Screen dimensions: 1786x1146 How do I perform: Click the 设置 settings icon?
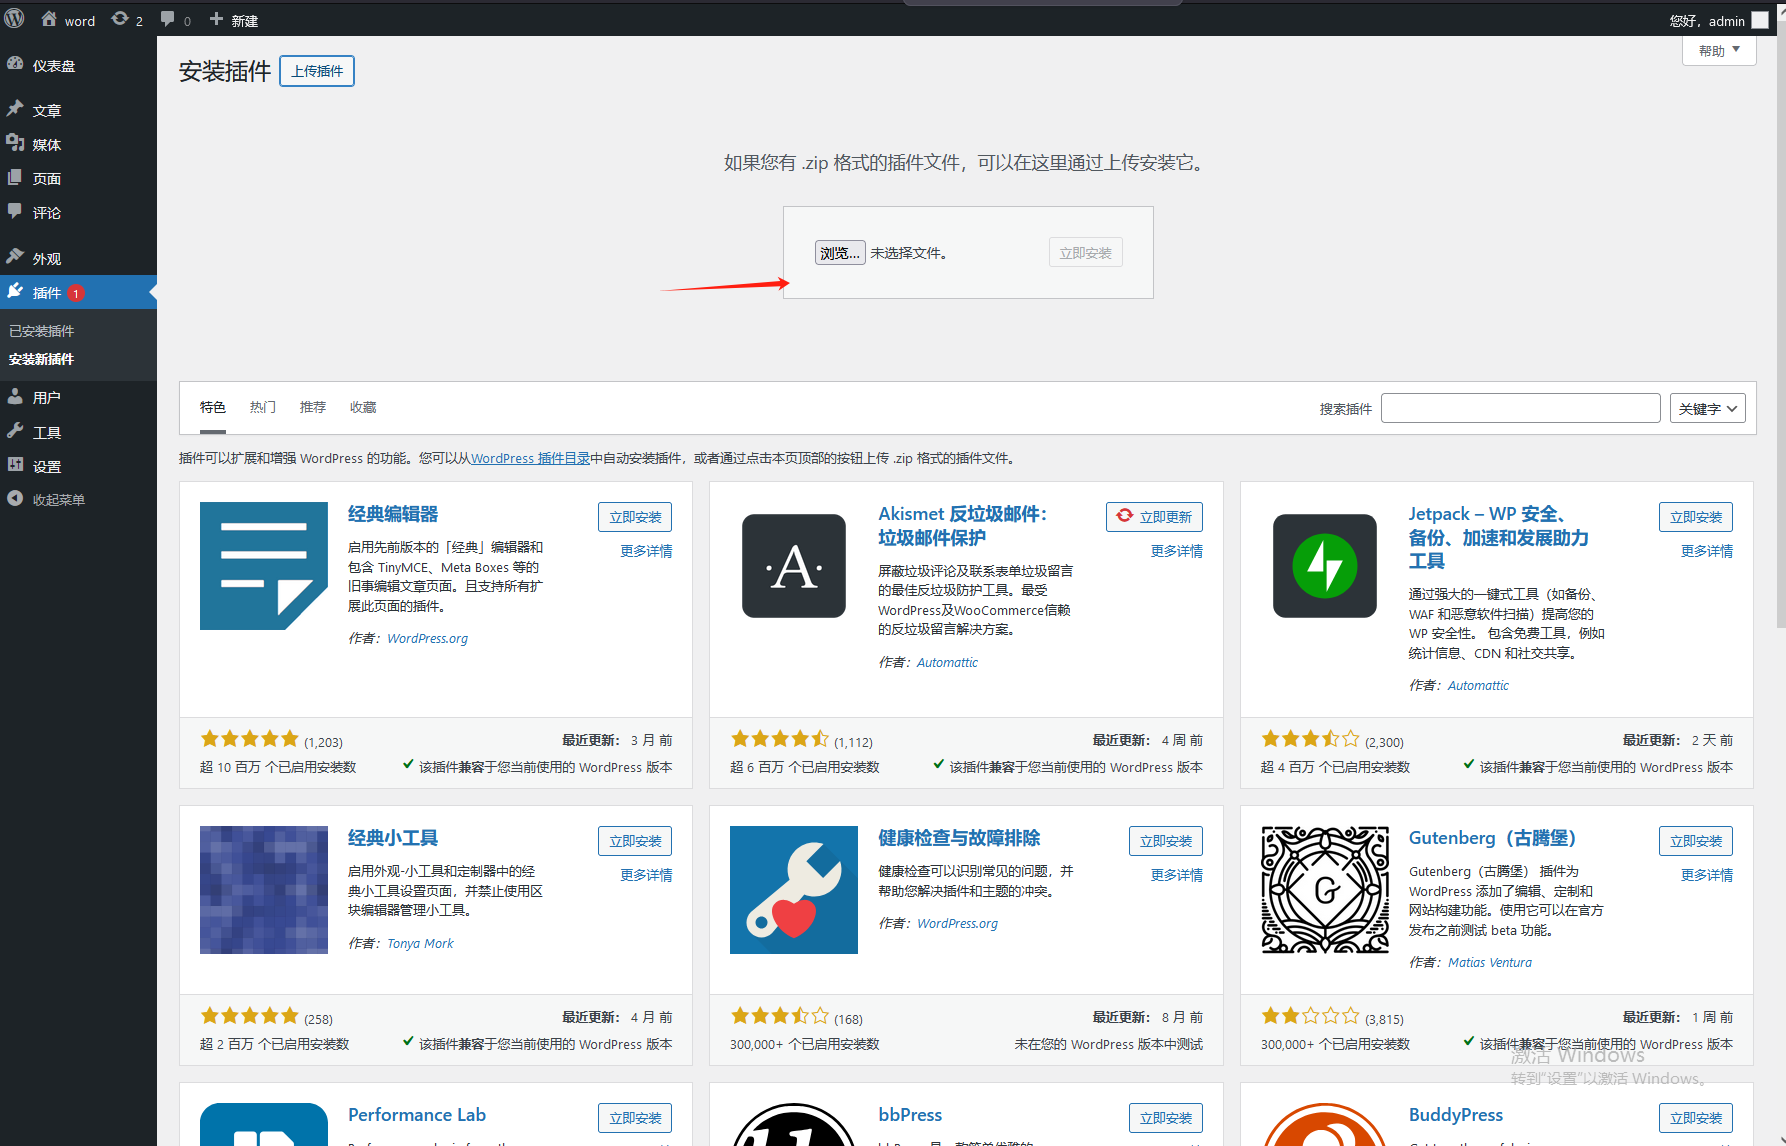click(15, 465)
